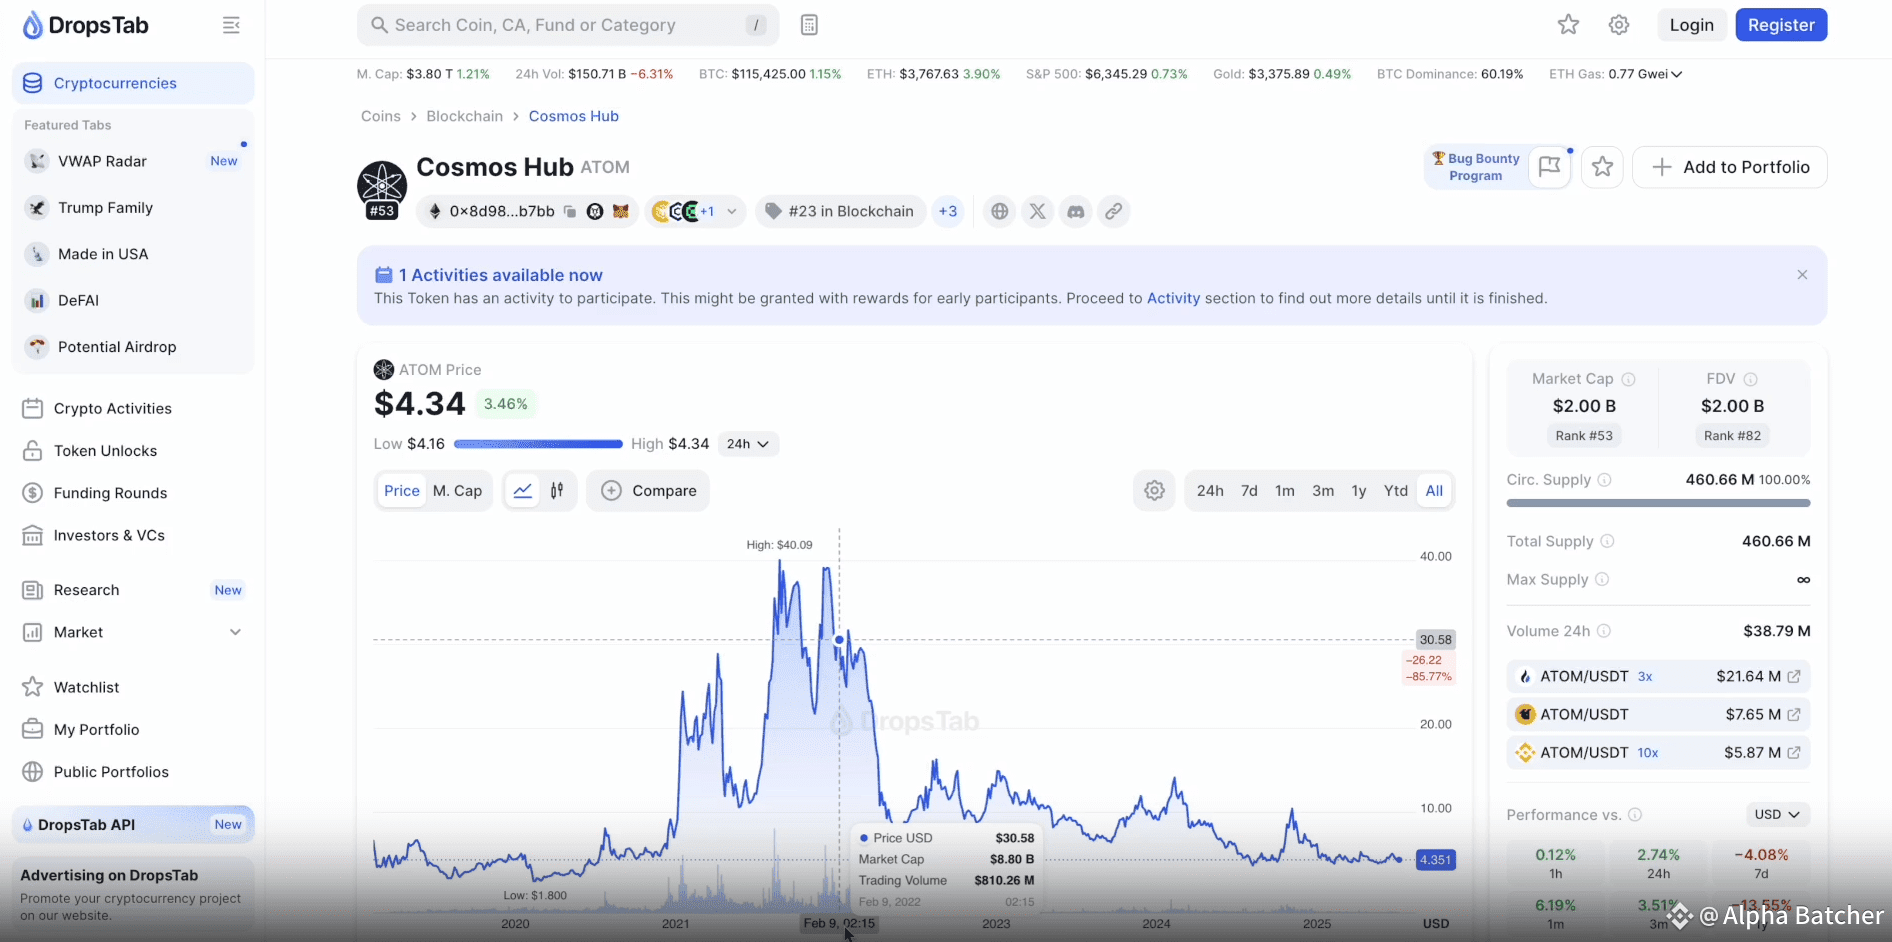
Task: Focus the Search Coin, CA, Fund field
Action: point(568,25)
